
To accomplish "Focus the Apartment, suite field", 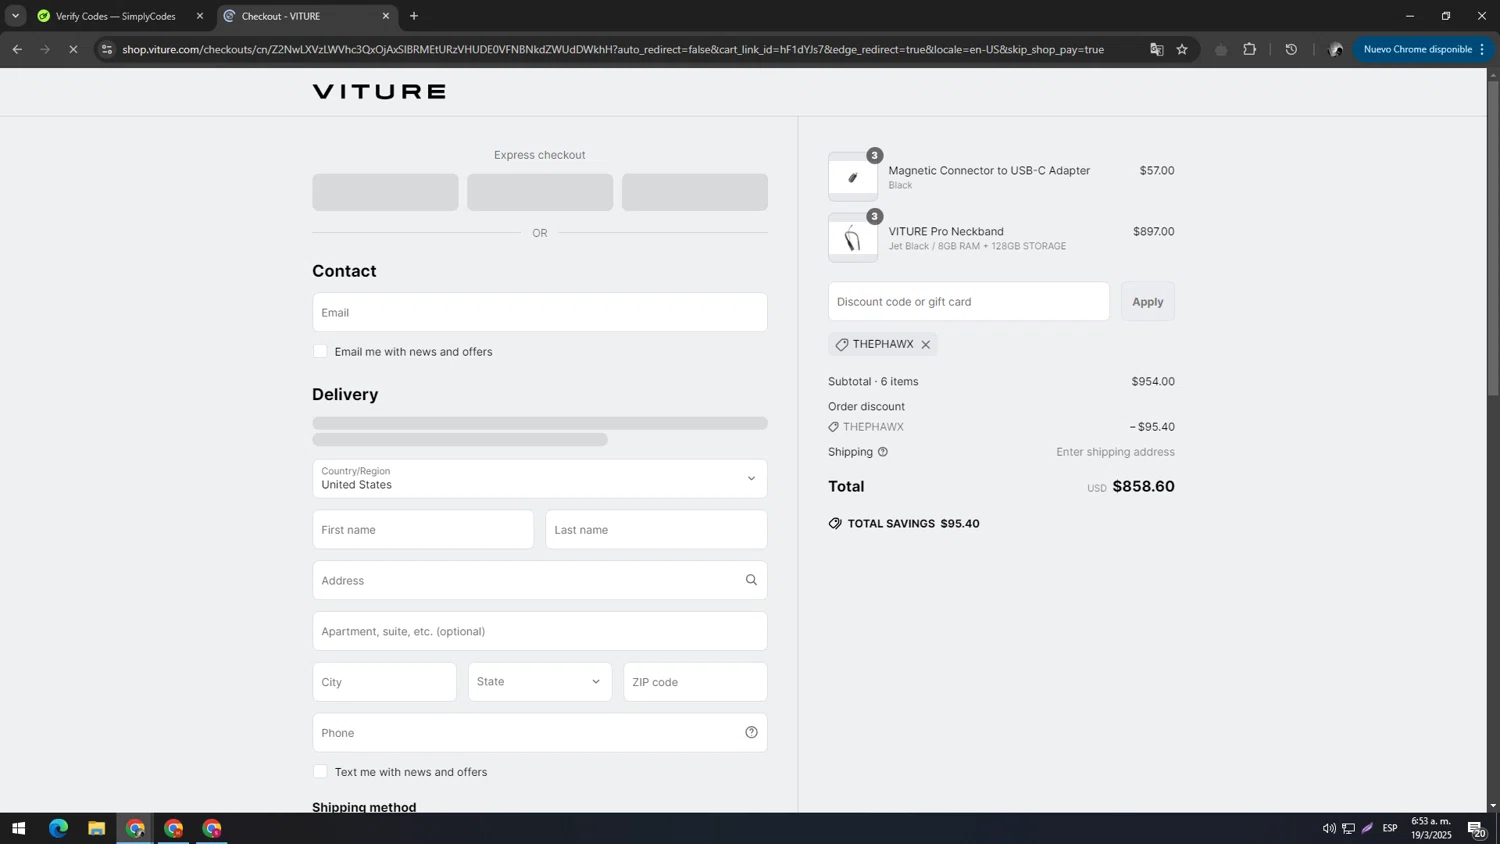I will point(540,631).
